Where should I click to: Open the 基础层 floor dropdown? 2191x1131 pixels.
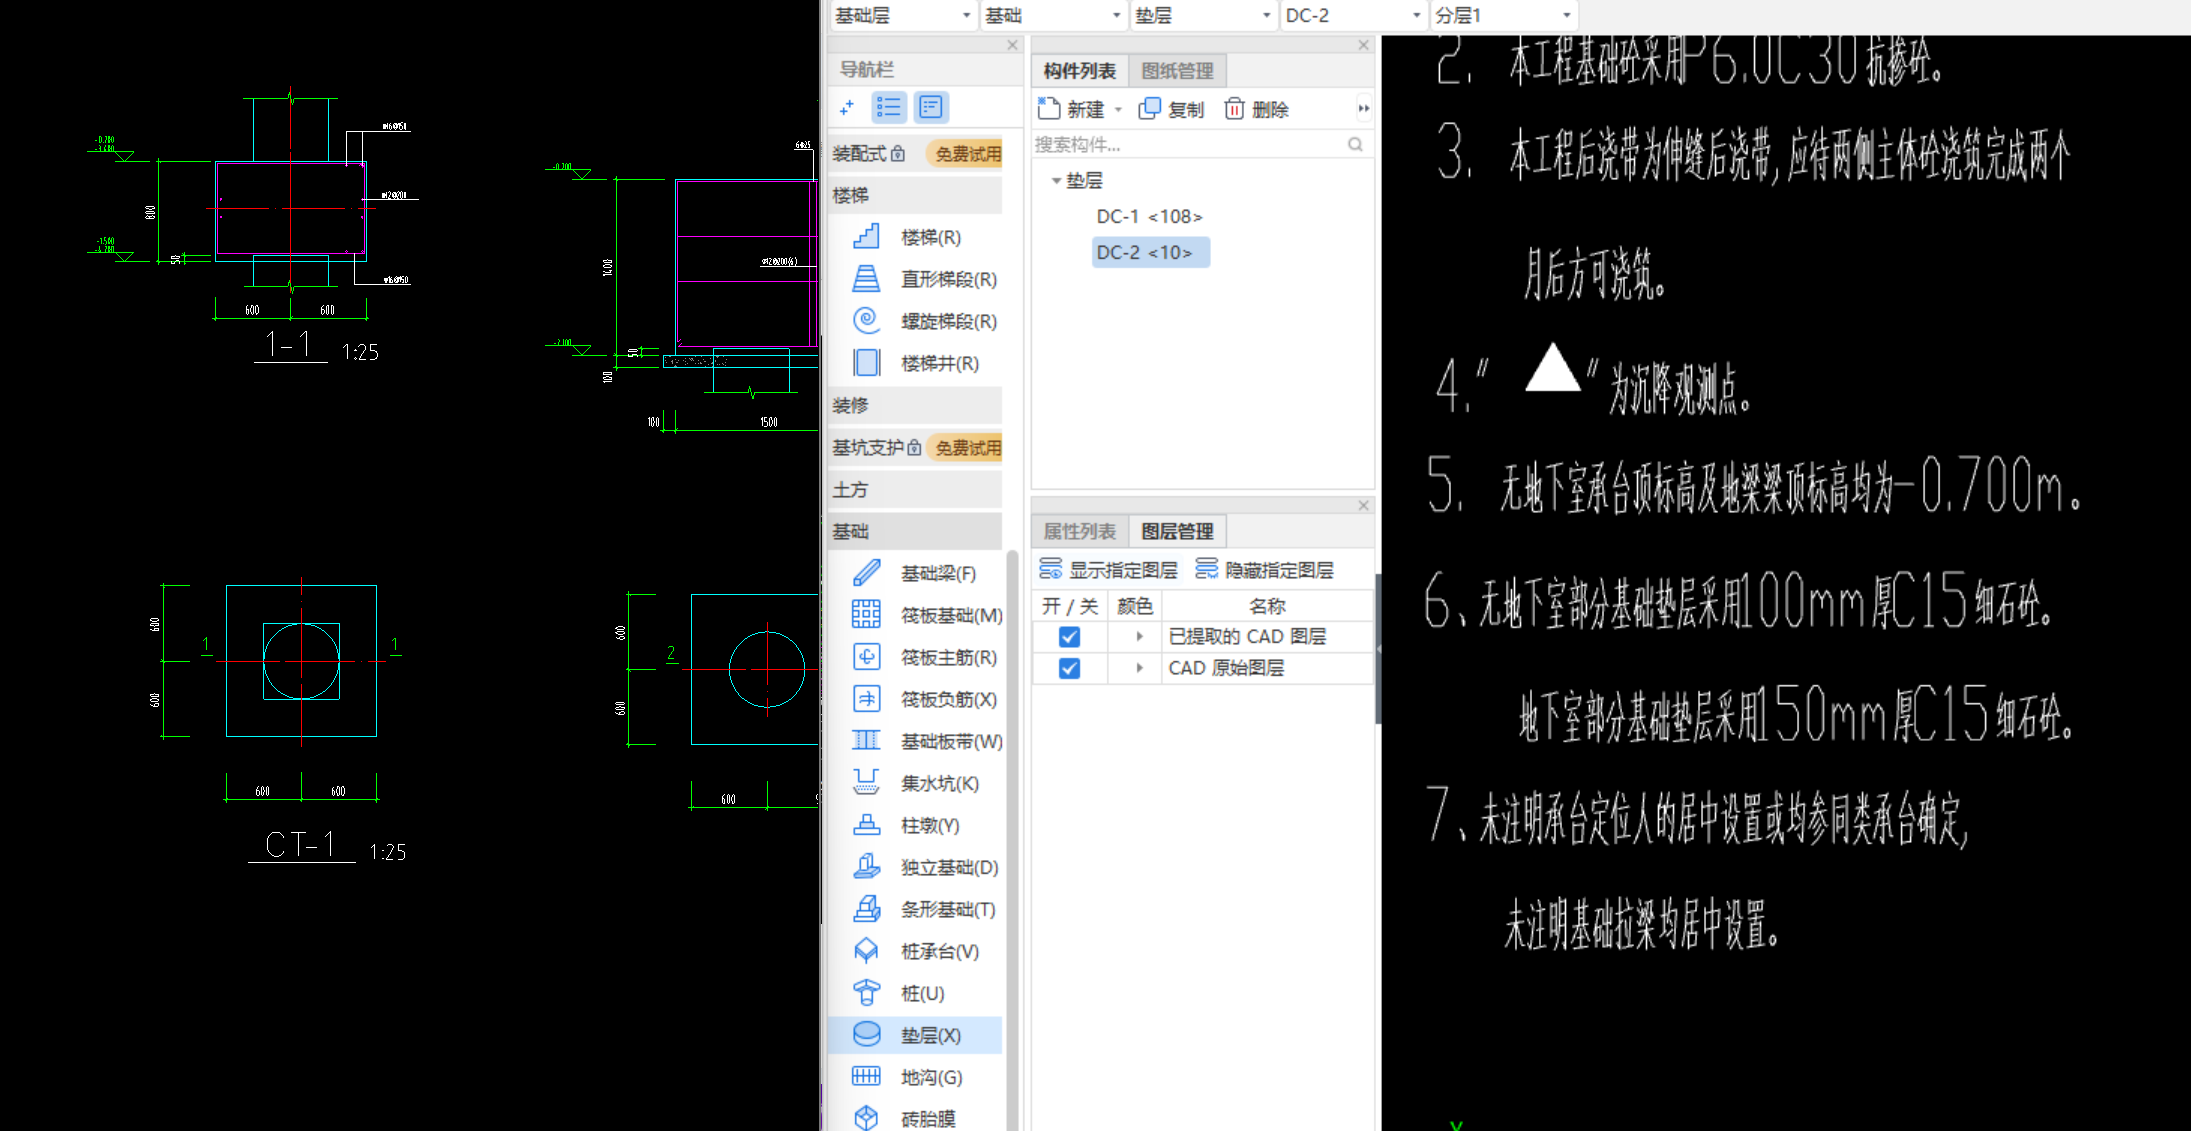[902, 15]
